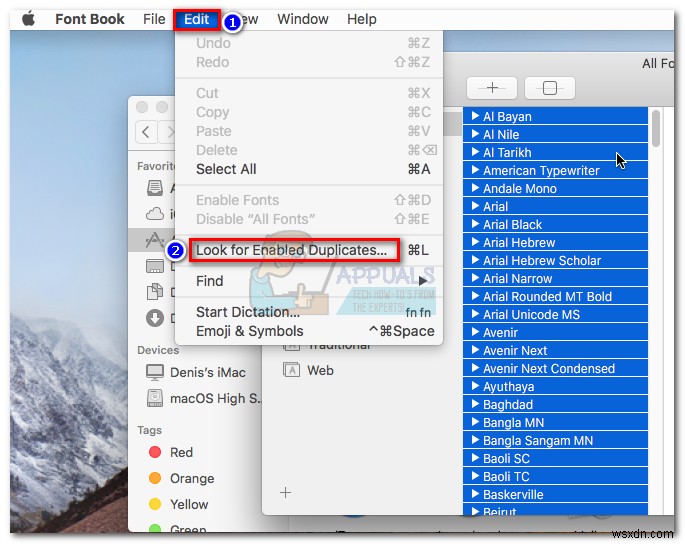This screenshot has height=544, width=685.
Task: Click the Tags section header
Action: point(149,430)
